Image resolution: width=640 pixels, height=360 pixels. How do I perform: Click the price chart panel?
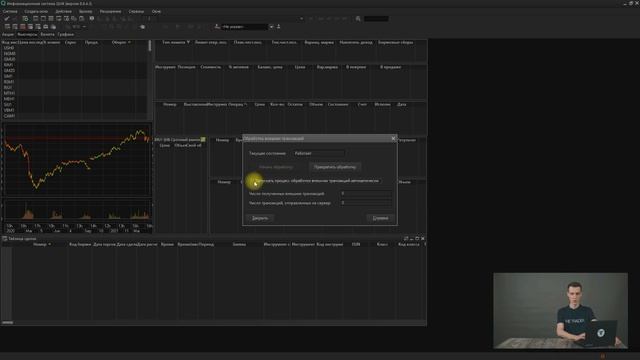(x=77, y=160)
